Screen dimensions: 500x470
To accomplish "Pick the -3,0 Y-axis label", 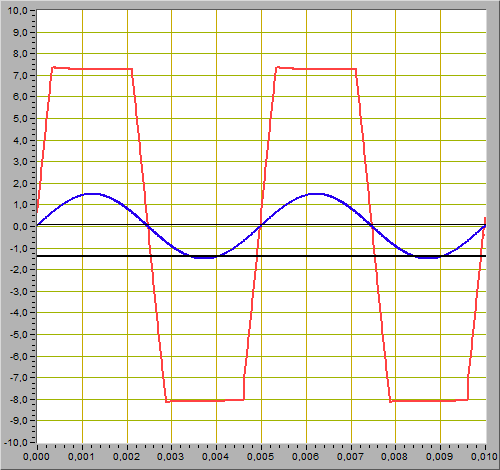I will coord(18,292).
